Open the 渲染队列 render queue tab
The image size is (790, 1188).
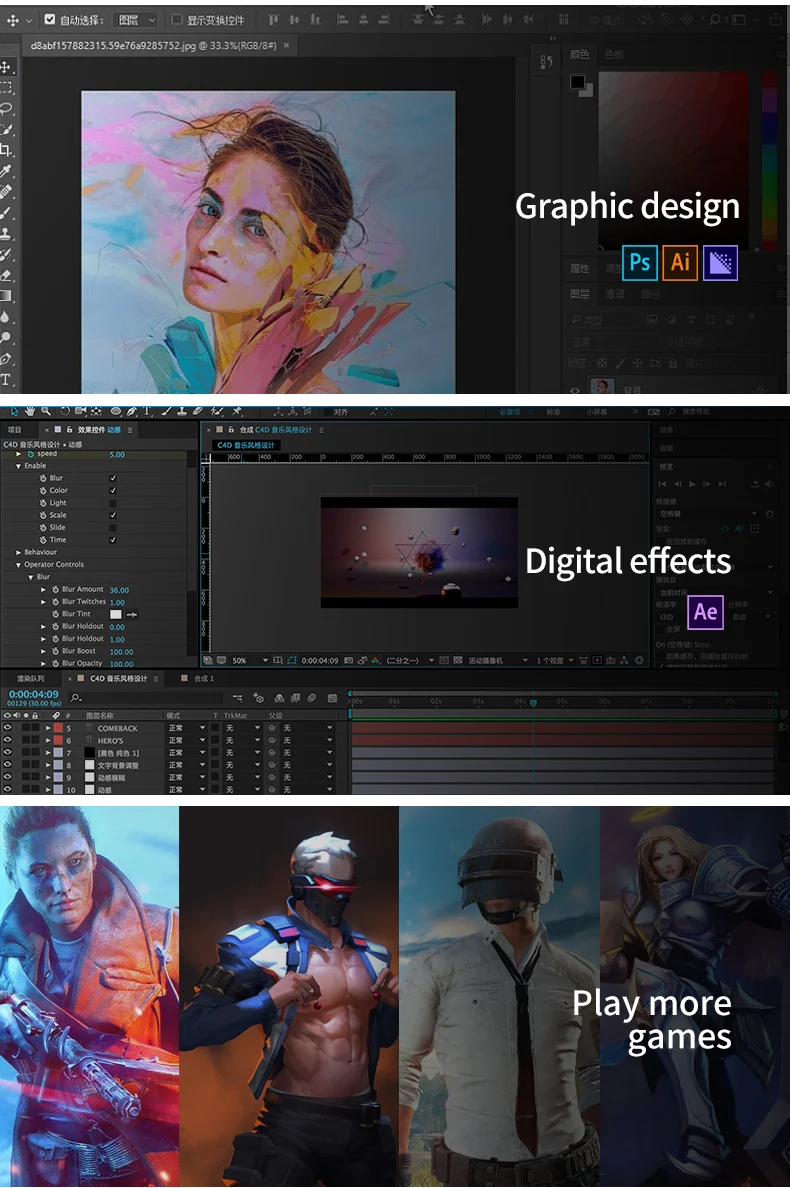click(x=30, y=678)
